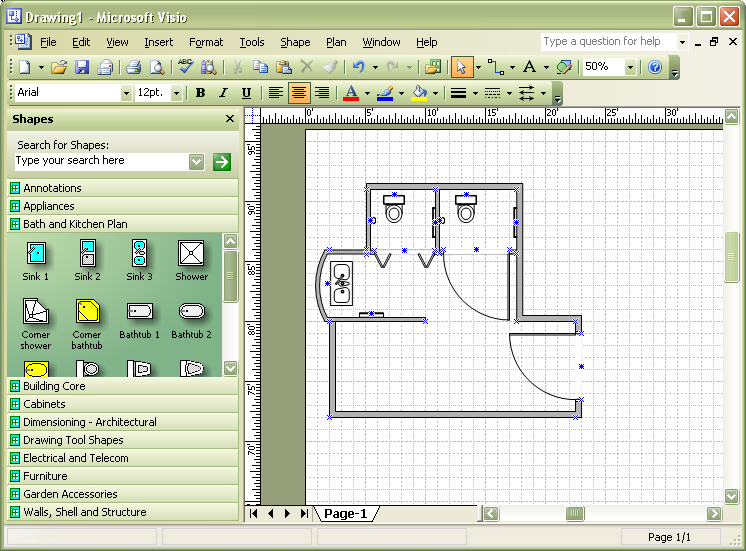Viewport: 746px width, 551px height.
Task: Open Print Preview icon
Action: [157, 67]
